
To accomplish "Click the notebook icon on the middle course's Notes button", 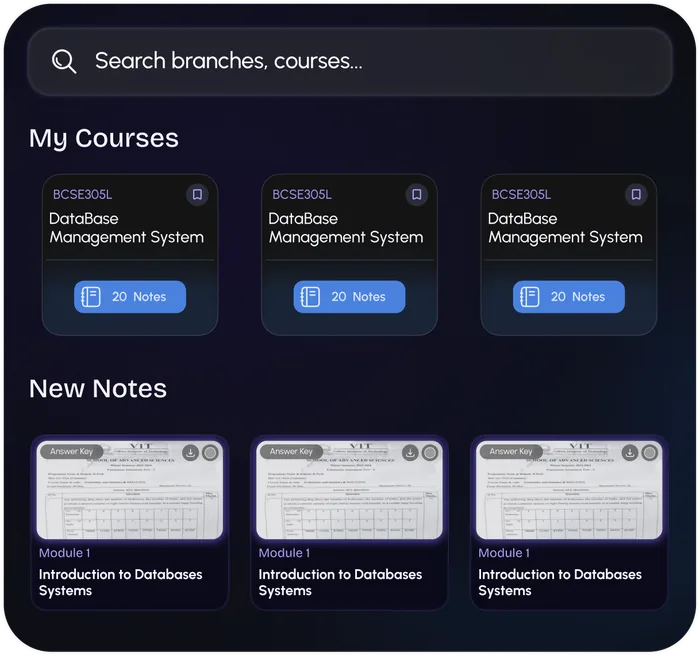I will [x=310, y=297].
